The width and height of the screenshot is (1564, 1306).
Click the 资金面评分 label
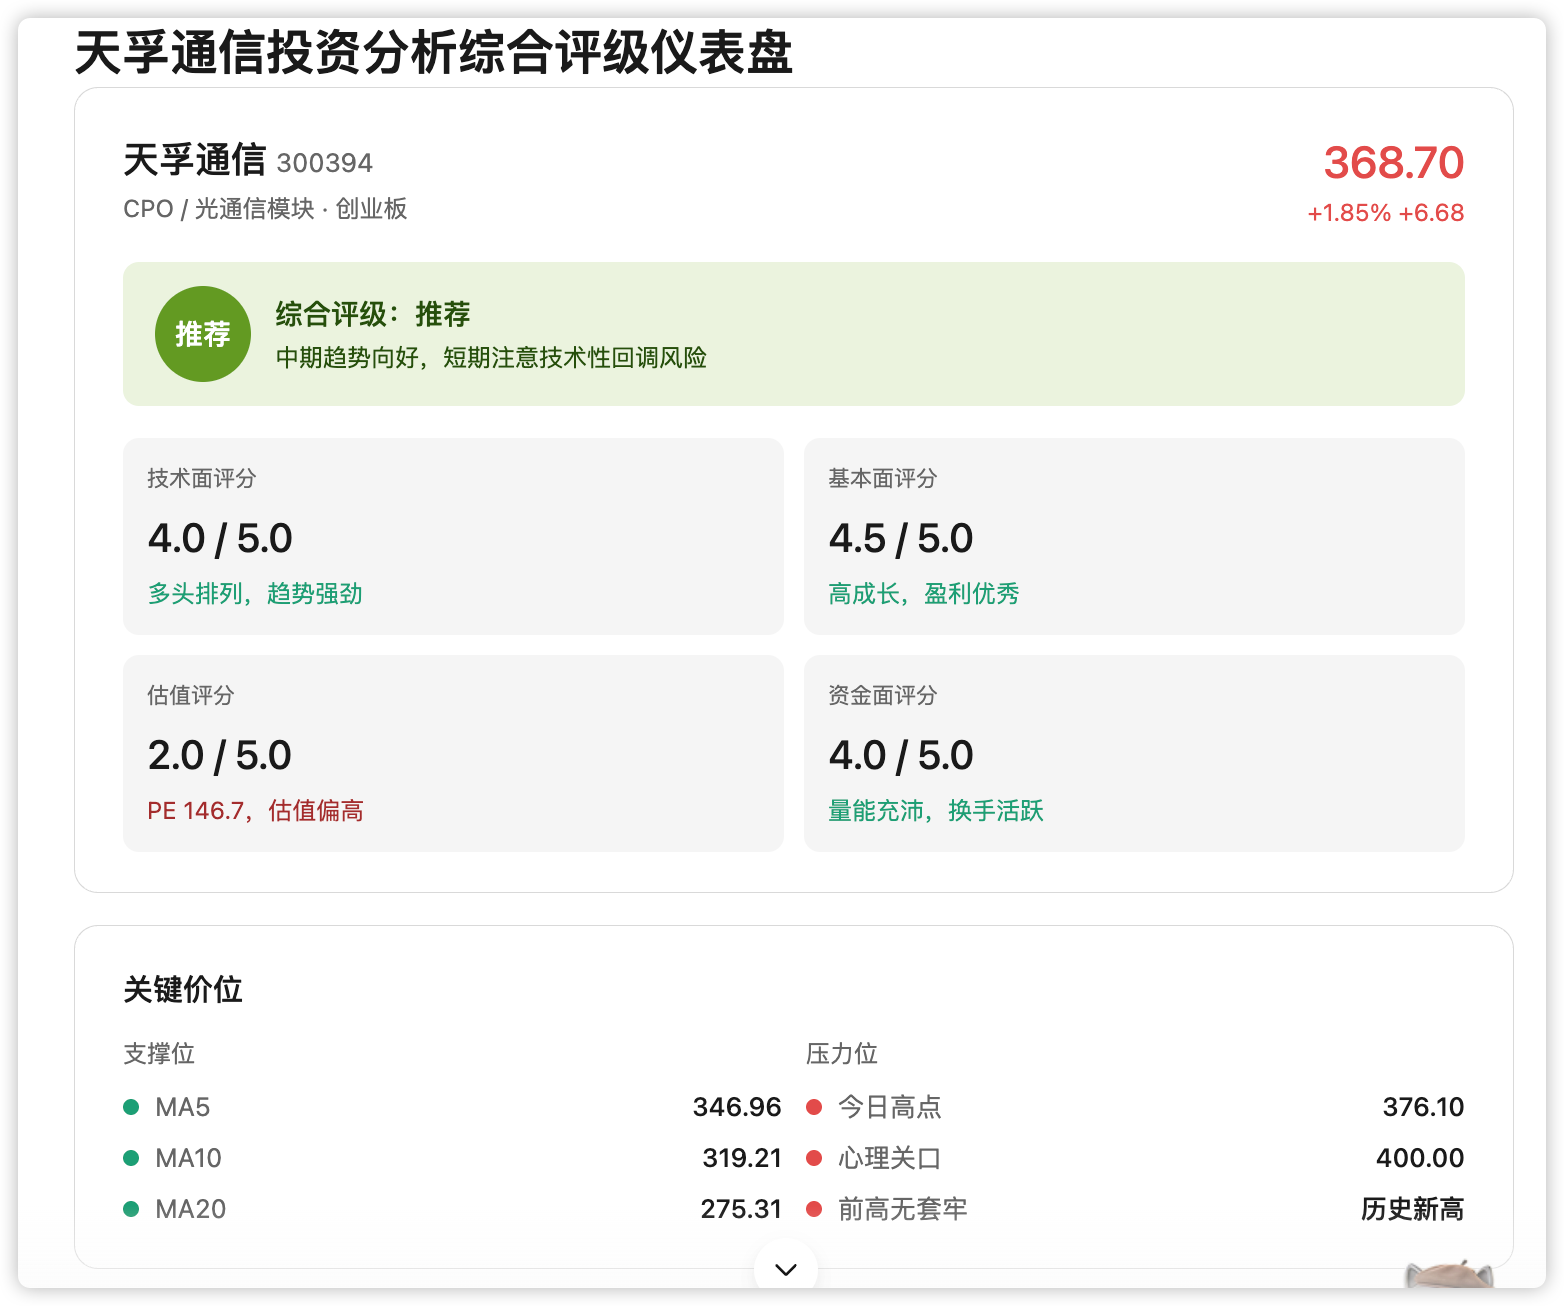[883, 695]
